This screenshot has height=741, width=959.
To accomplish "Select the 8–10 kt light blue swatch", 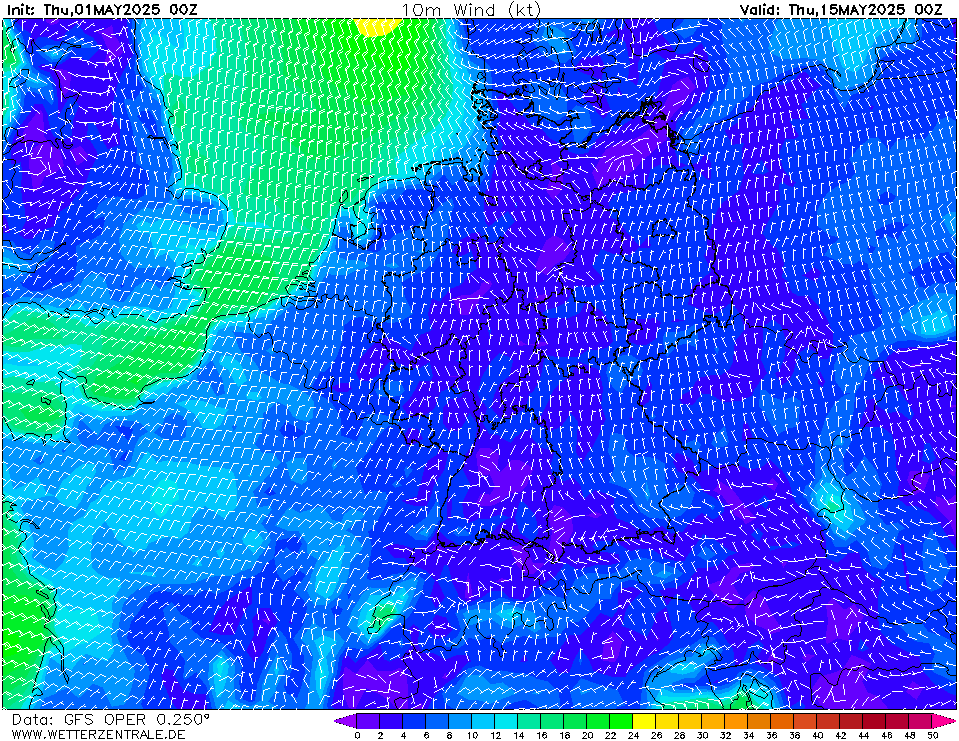I will pyautogui.click(x=460, y=721).
